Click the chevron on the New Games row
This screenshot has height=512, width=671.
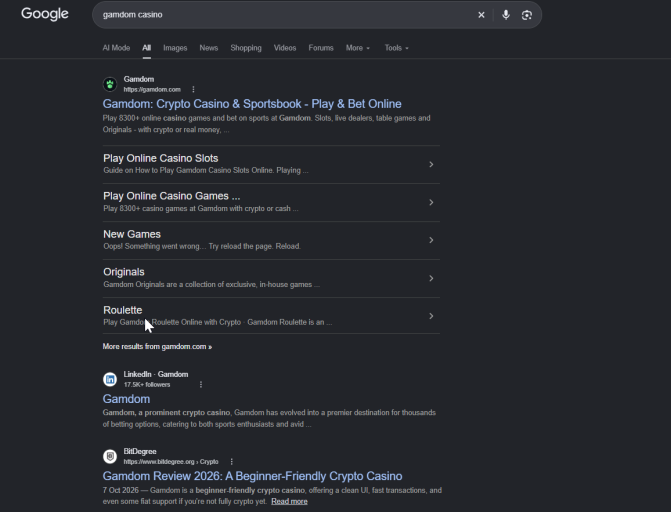pyautogui.click(x=431, y=240)
